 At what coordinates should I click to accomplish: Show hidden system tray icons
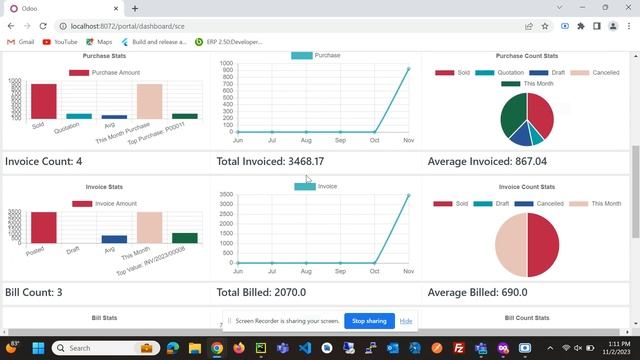click(x=550, y=348)
